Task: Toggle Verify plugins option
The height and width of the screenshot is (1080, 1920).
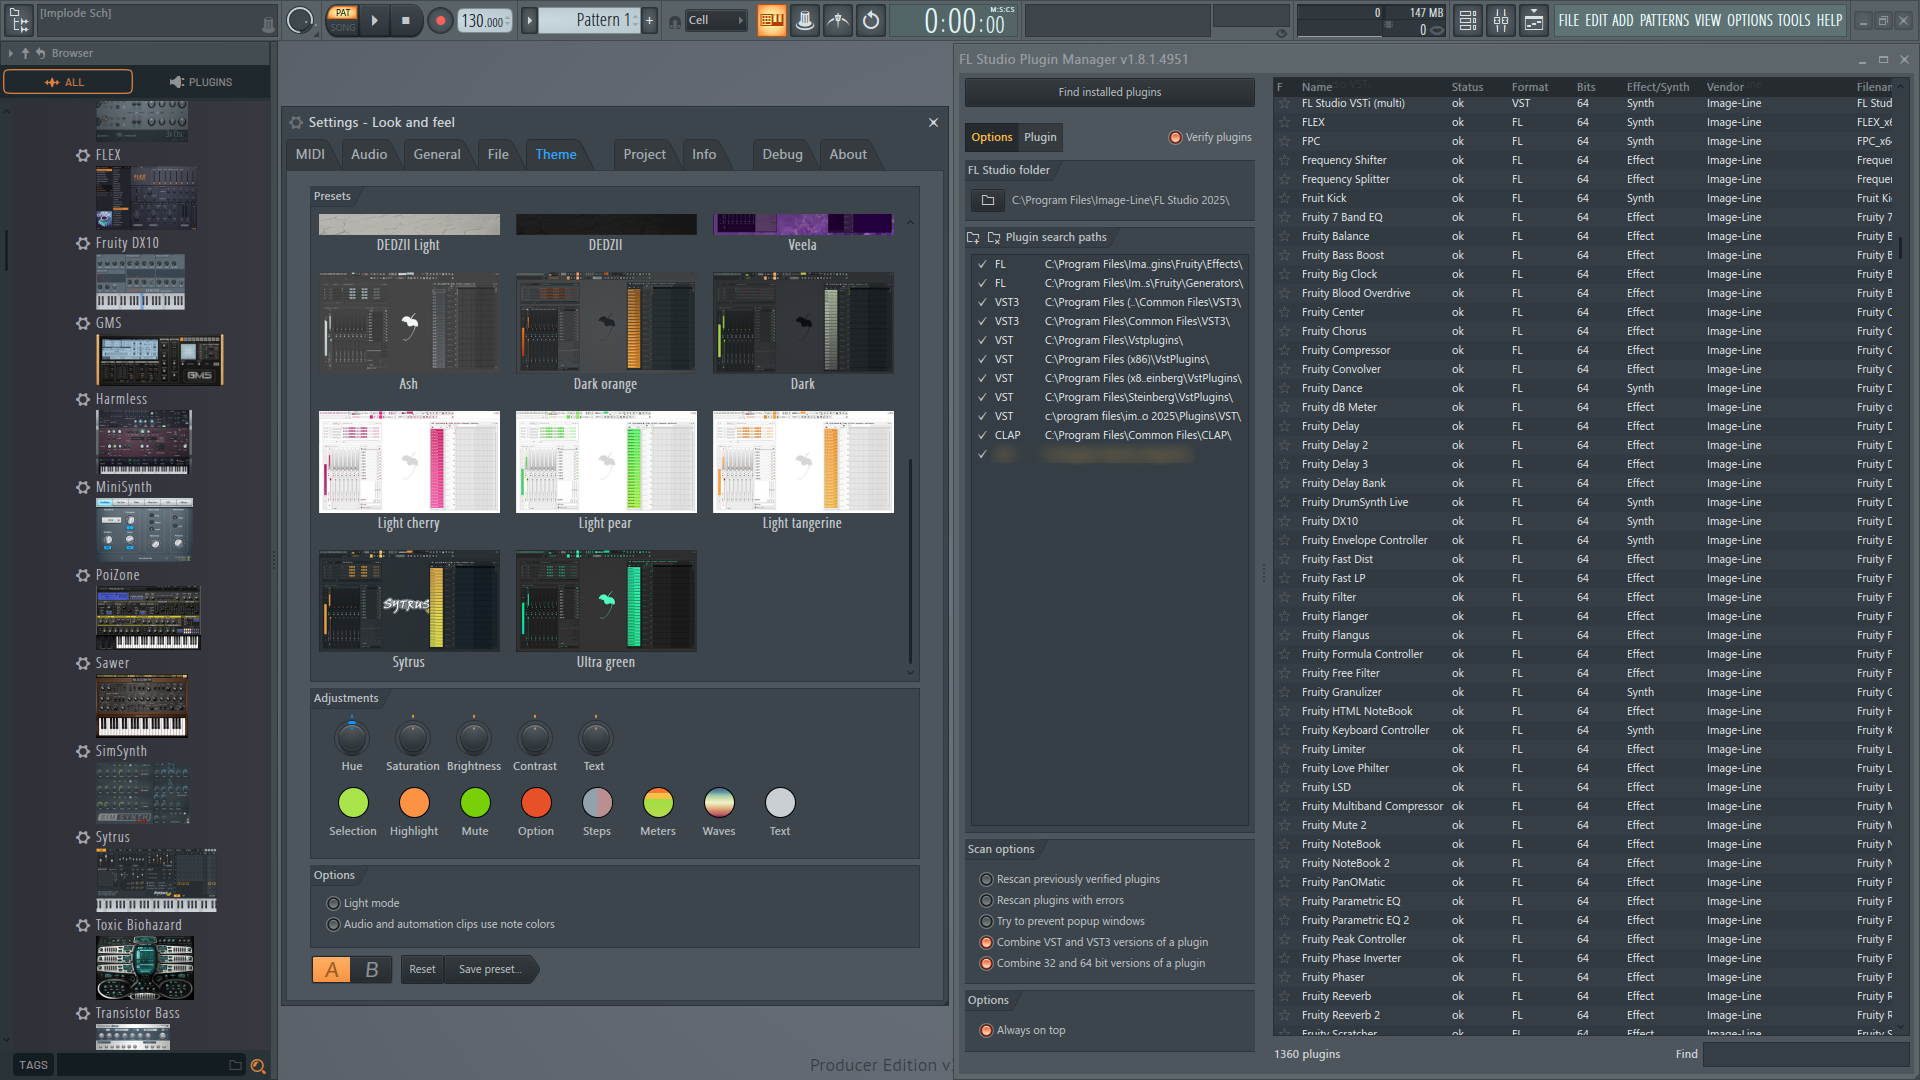Action: 1210,137
